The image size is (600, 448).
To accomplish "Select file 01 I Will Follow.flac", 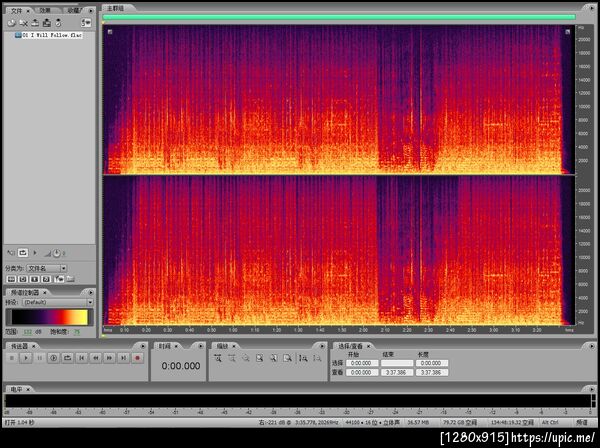I will [50, 34].
